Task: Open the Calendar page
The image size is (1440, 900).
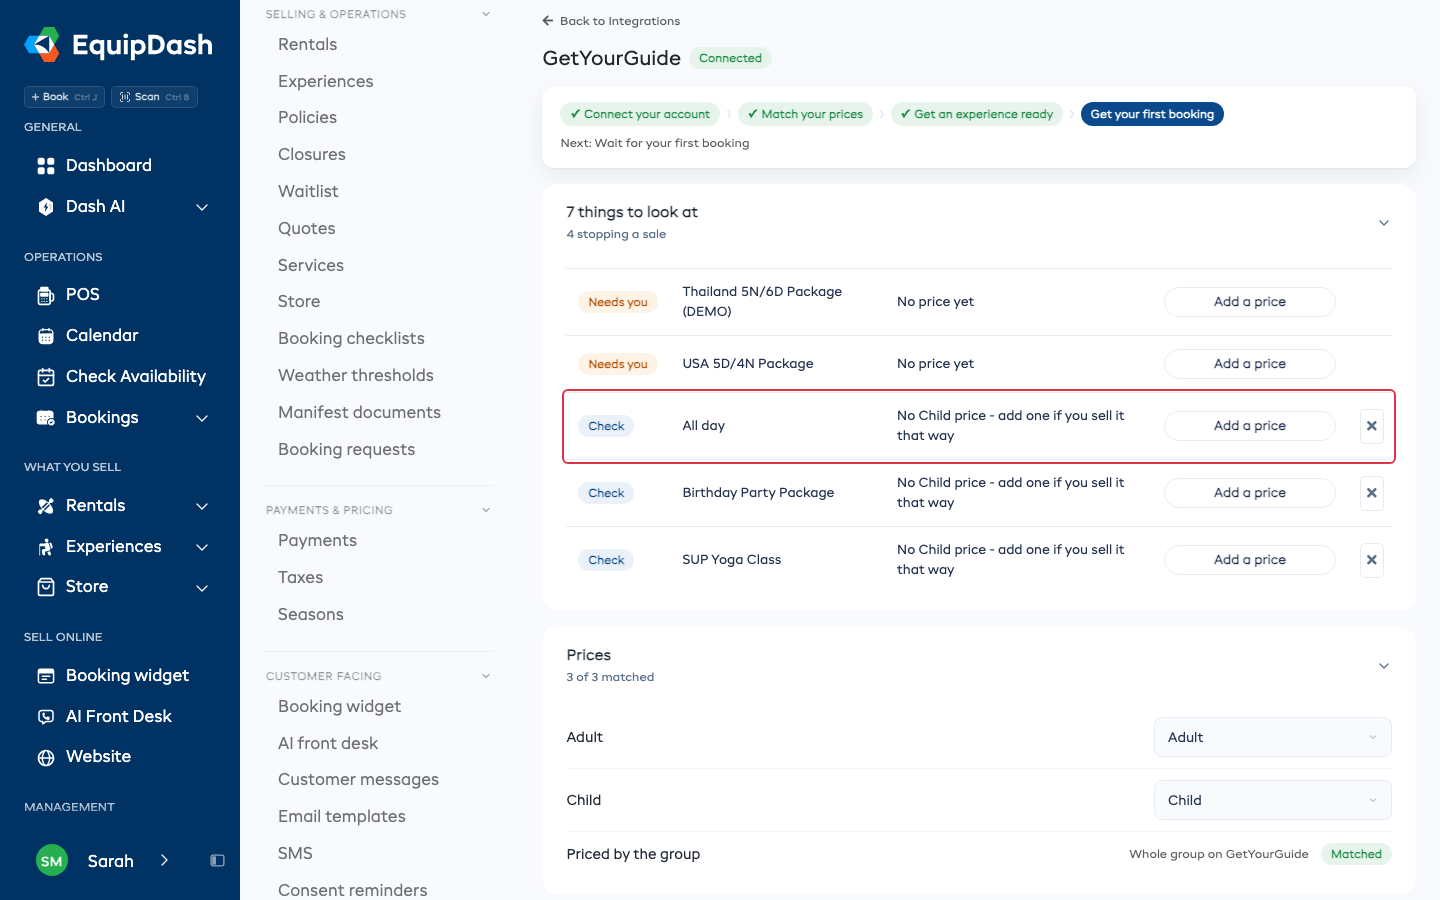Action: pyautogui.click(x=101, y=336)
